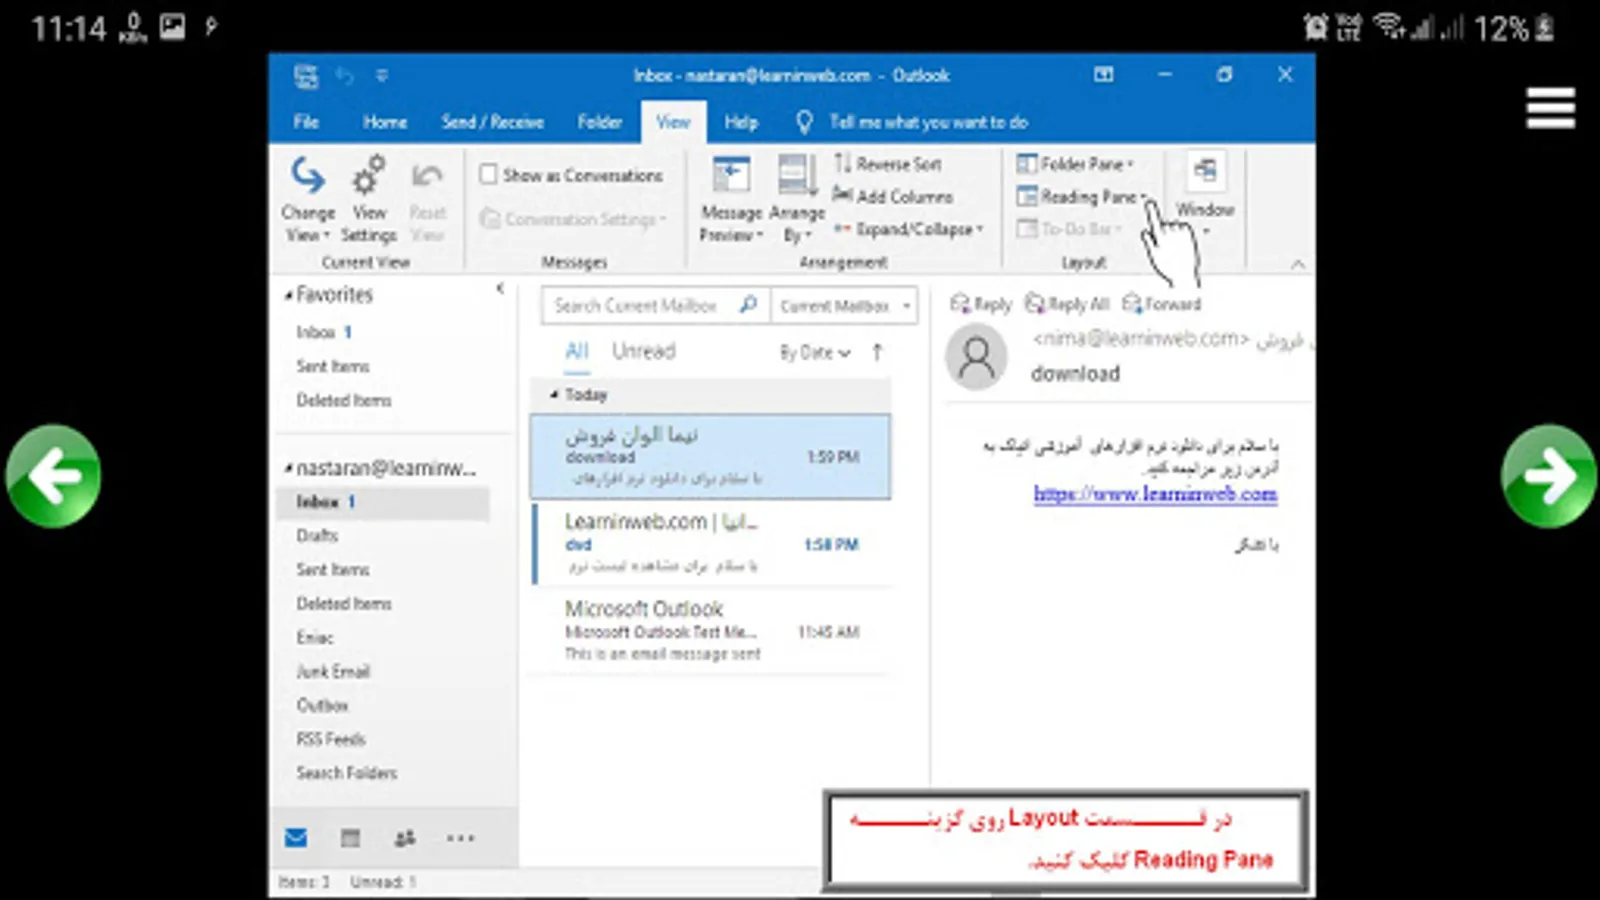Open the Message Preview menu
1600x900 pixels.
tap(731, 198)
